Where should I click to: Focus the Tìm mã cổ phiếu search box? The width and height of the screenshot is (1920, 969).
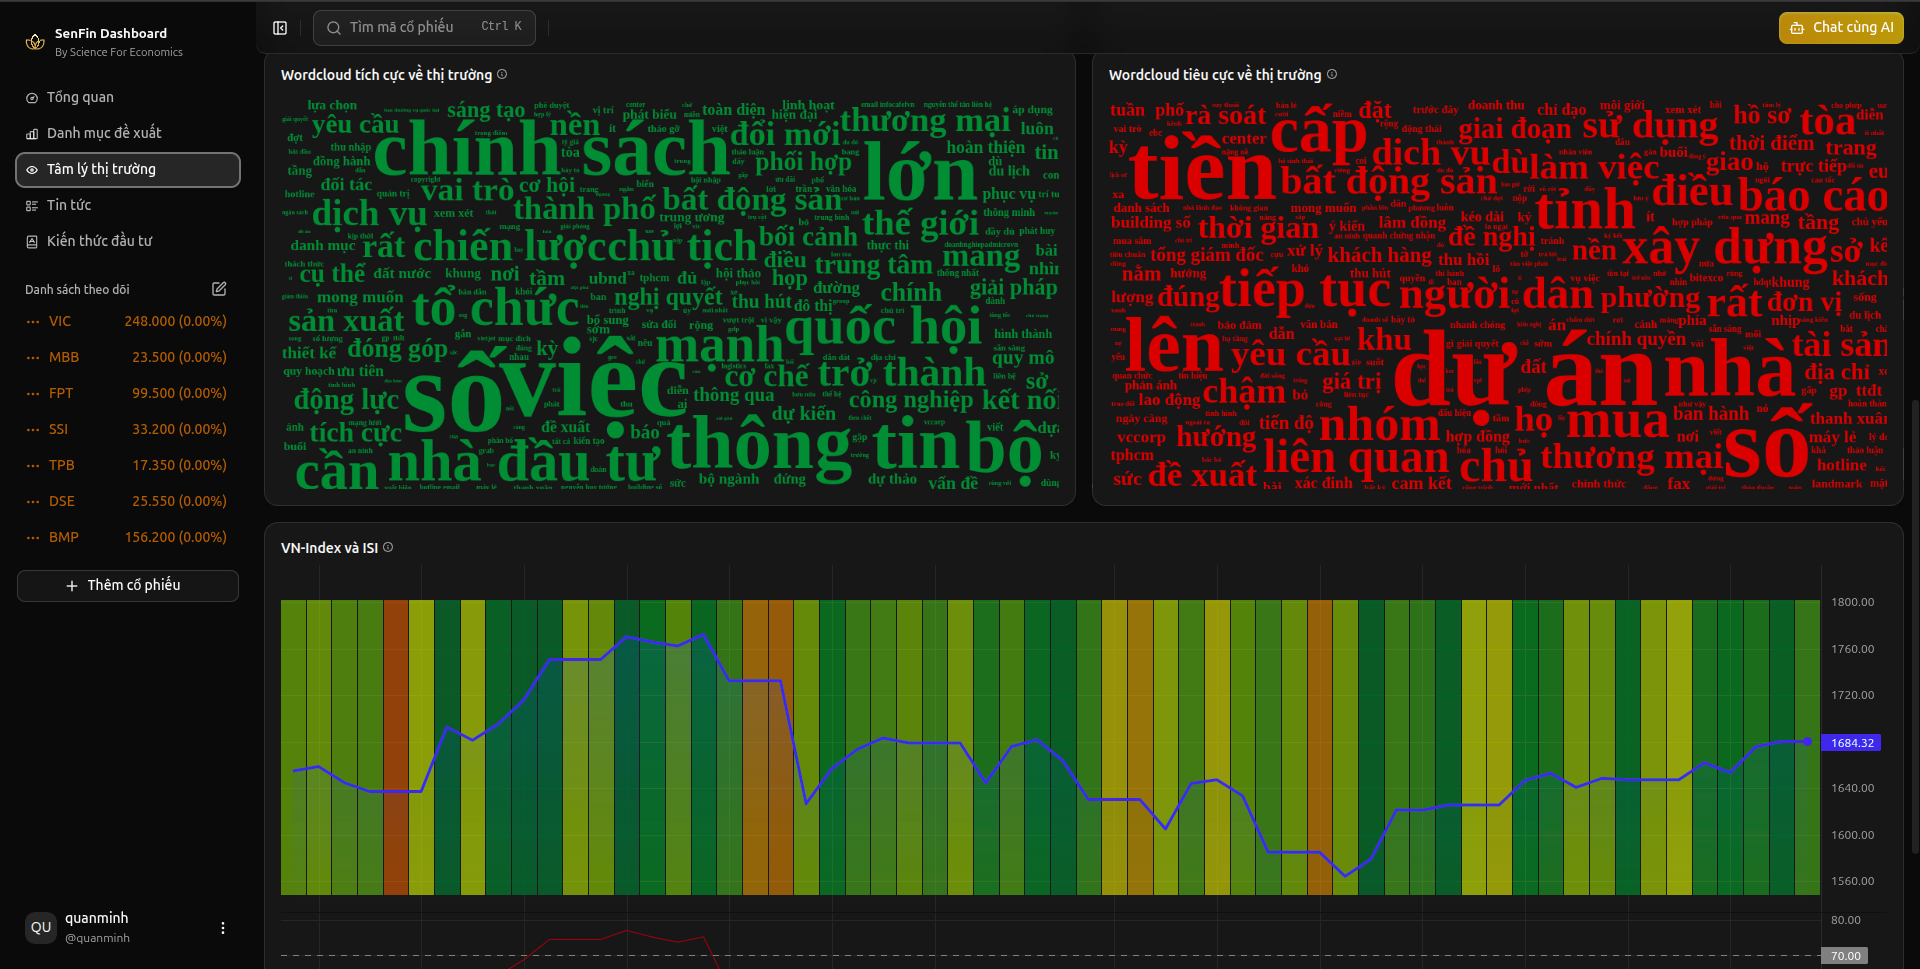(x=424, y=27)
